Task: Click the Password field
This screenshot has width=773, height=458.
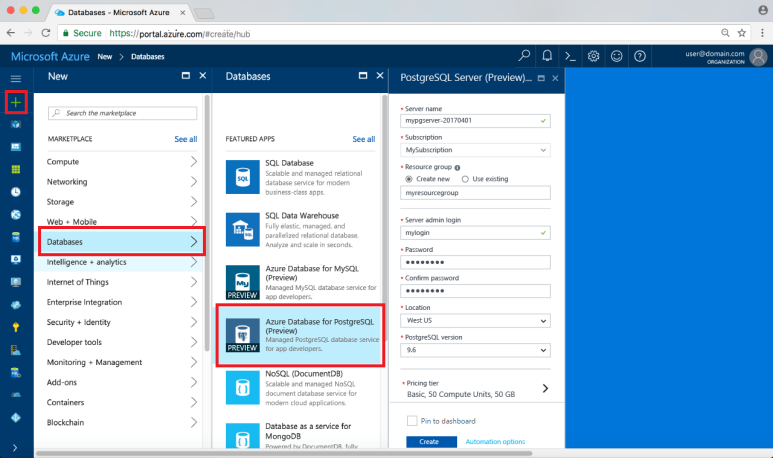Action: (x=475, y=262)
